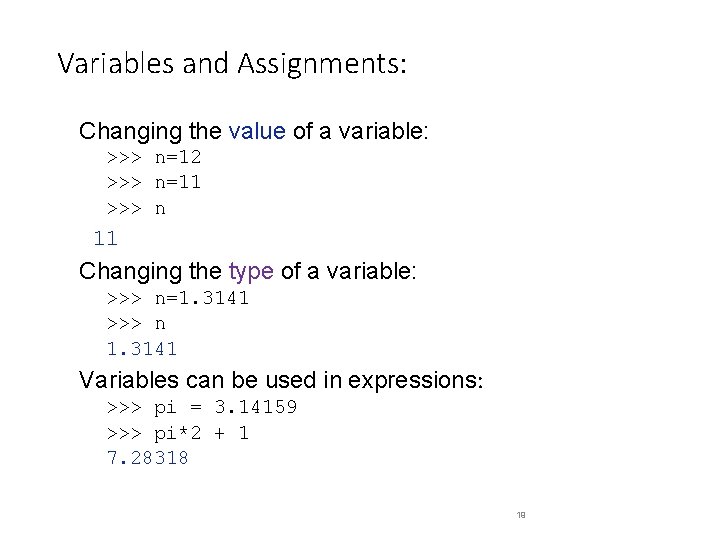Click the purple word "type"

pyautogui.click(x=252, y=271)
